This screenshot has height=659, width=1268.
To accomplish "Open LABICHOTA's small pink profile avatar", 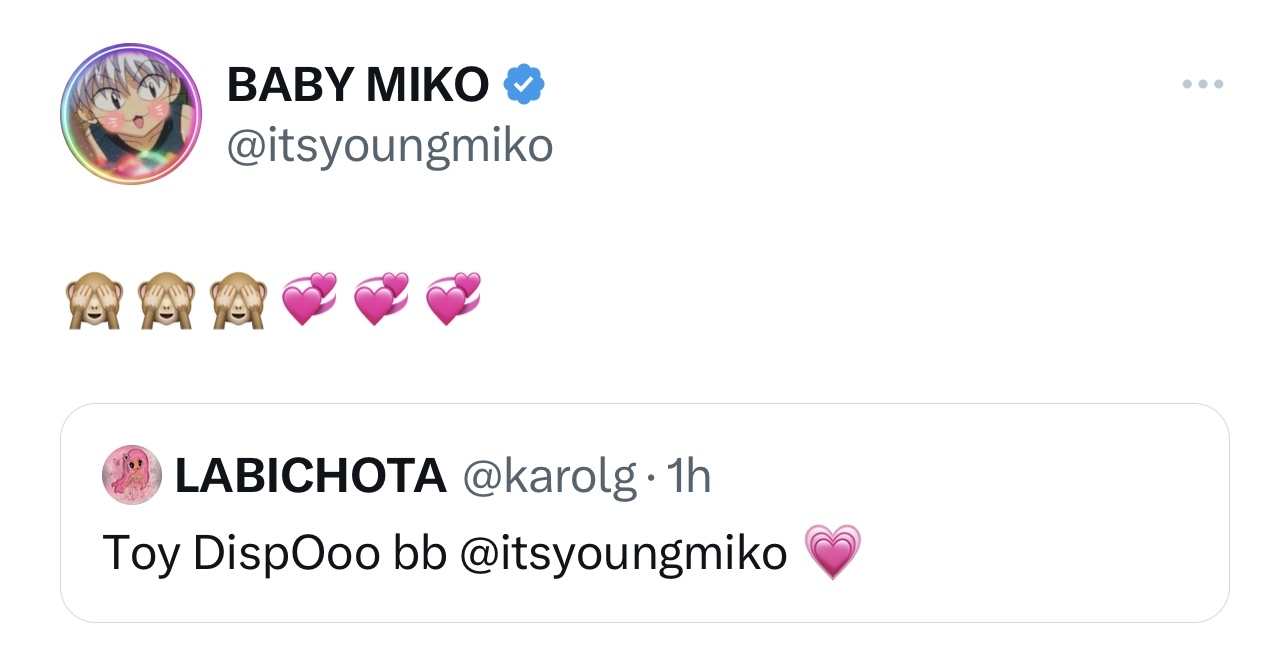I will (x=131, y=475).
